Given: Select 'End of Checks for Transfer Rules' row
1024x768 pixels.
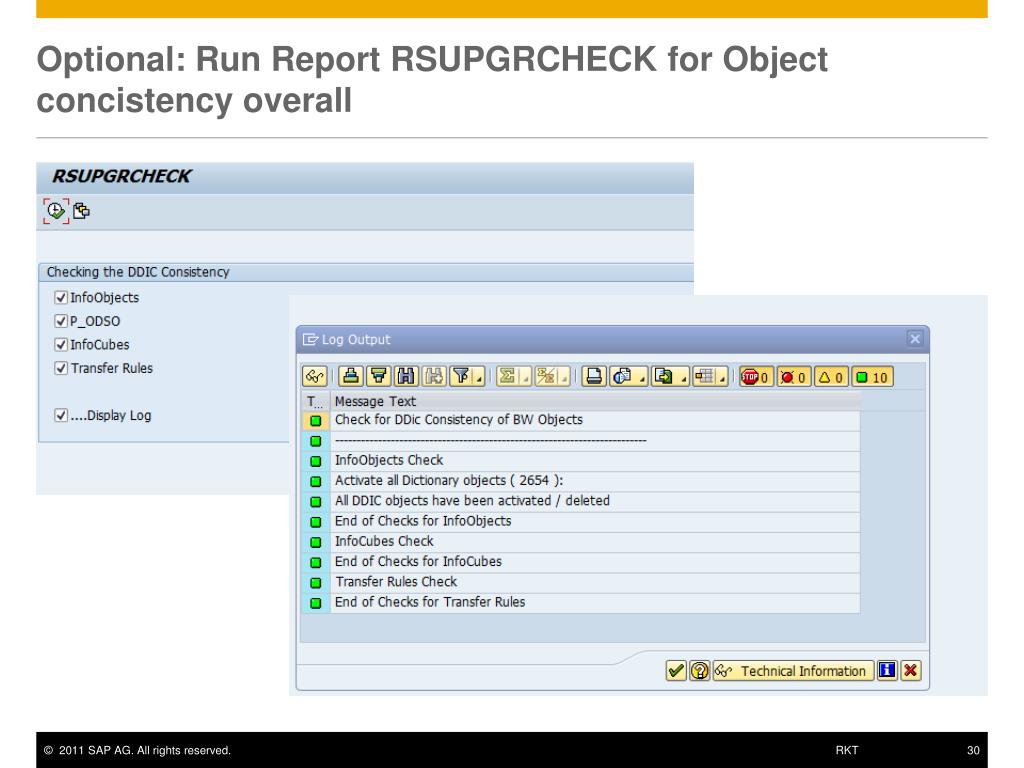Looking at the screenshot, I should [581, 602].
